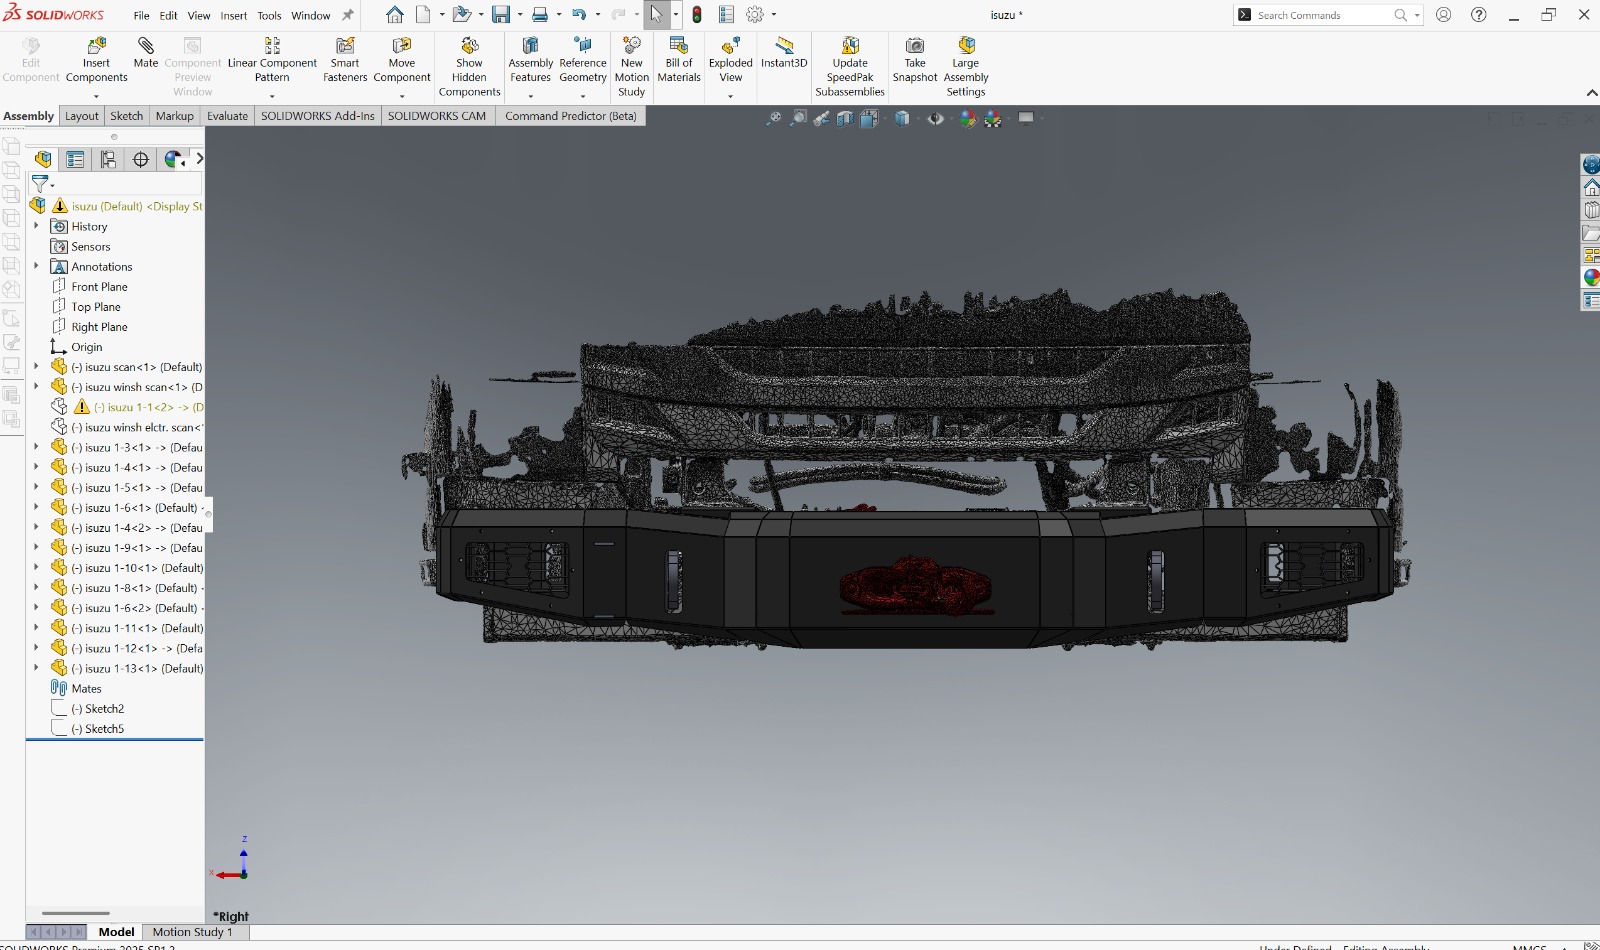Click Bill of Materials icon
The width and height of the screenshot is (1600, 950).
click(679, 47)
